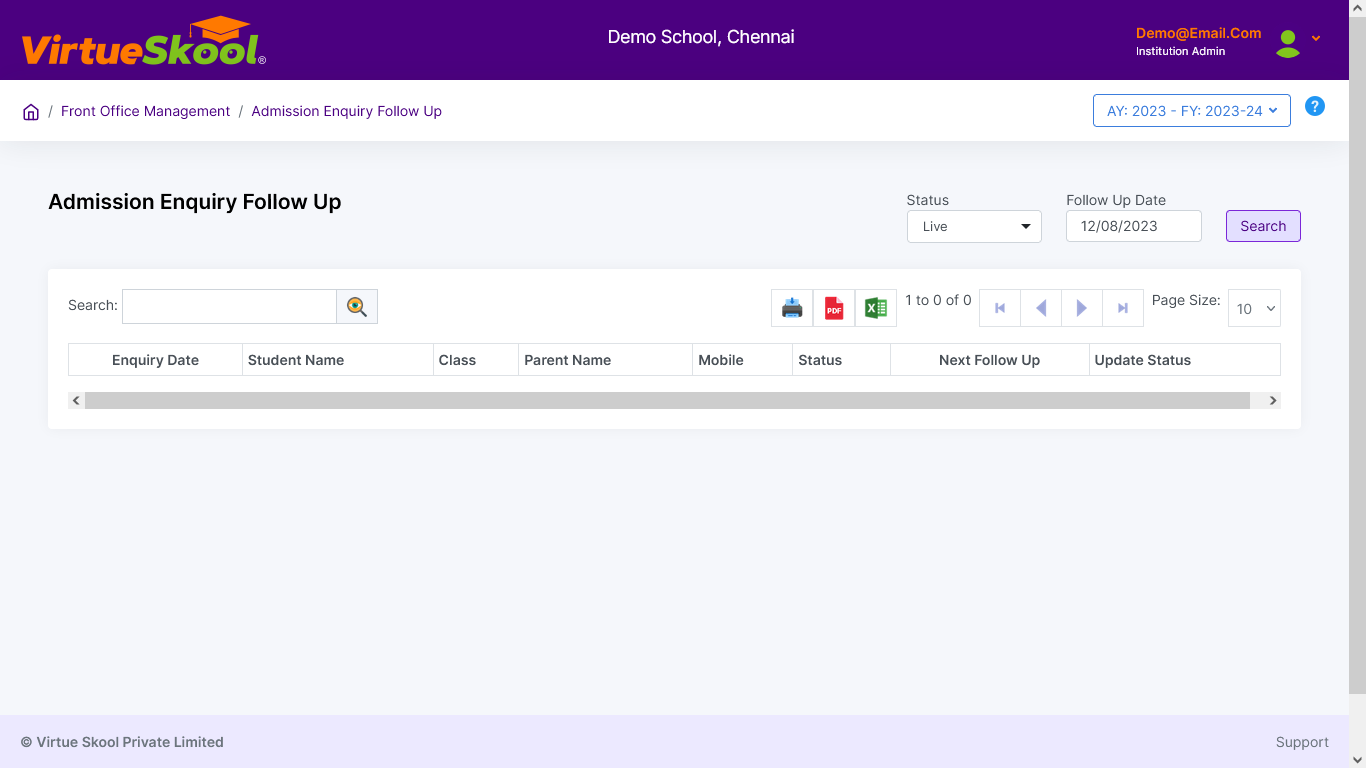Viewport: 1366px width, 768px height.
Task: Click the table horizontal scrollbar left arrow
Action: pos(76,400)
